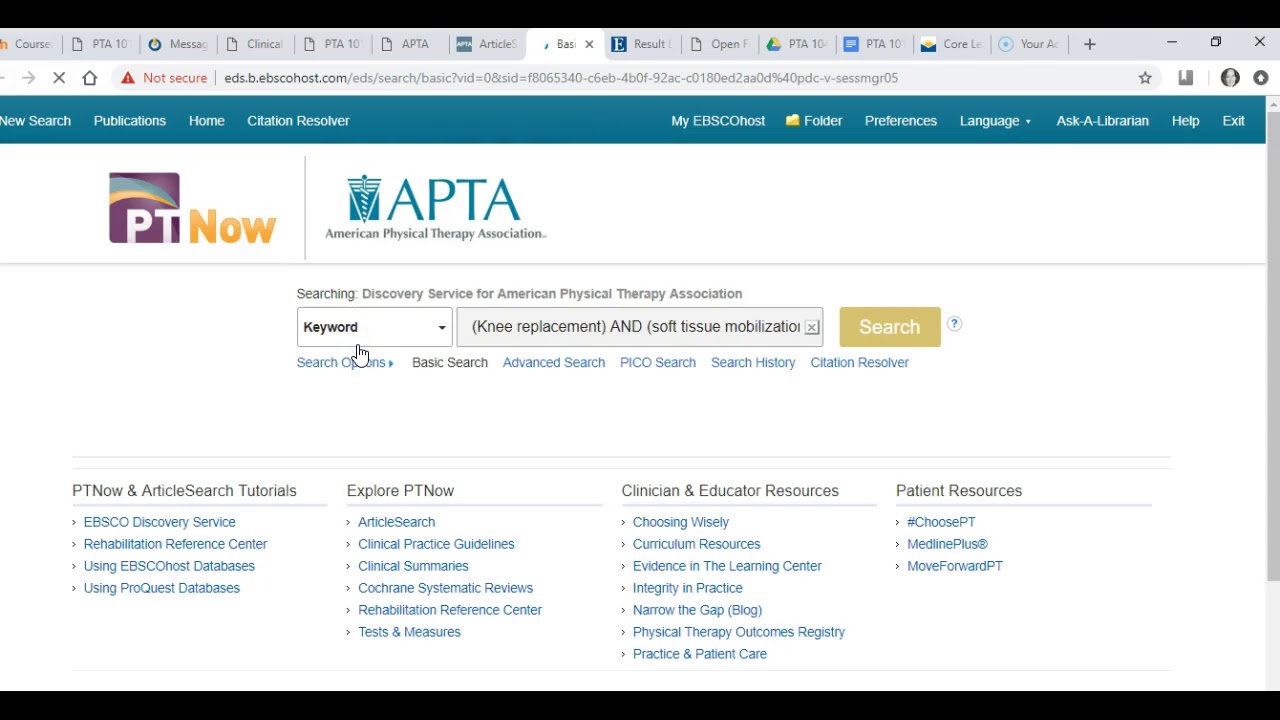Open the Folder link with folder icon
Image resolution: width=1280 pixels, height=720 pixels.
point(814,121)
